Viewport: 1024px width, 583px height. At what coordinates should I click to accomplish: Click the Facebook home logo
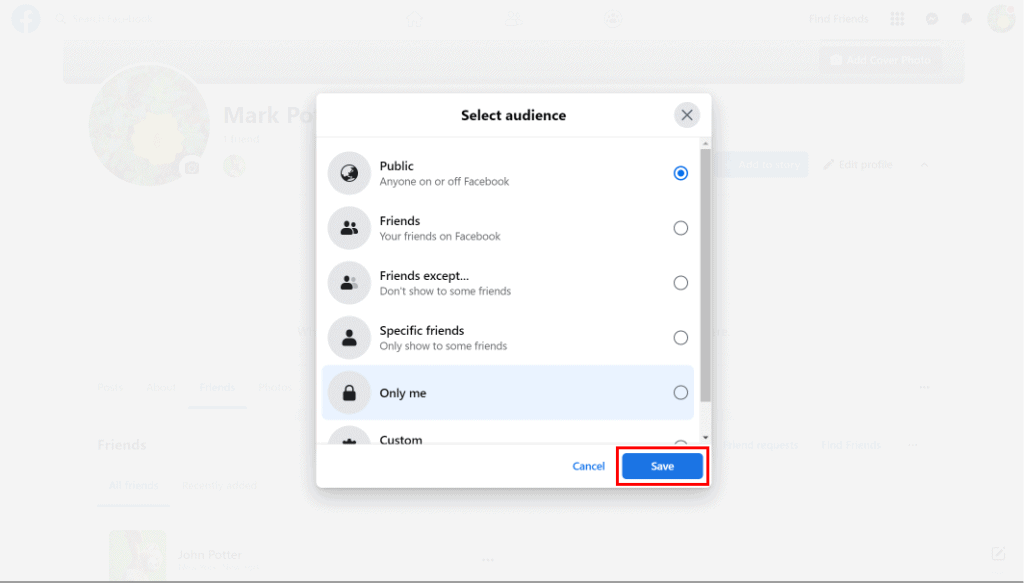tap(25, 18)
